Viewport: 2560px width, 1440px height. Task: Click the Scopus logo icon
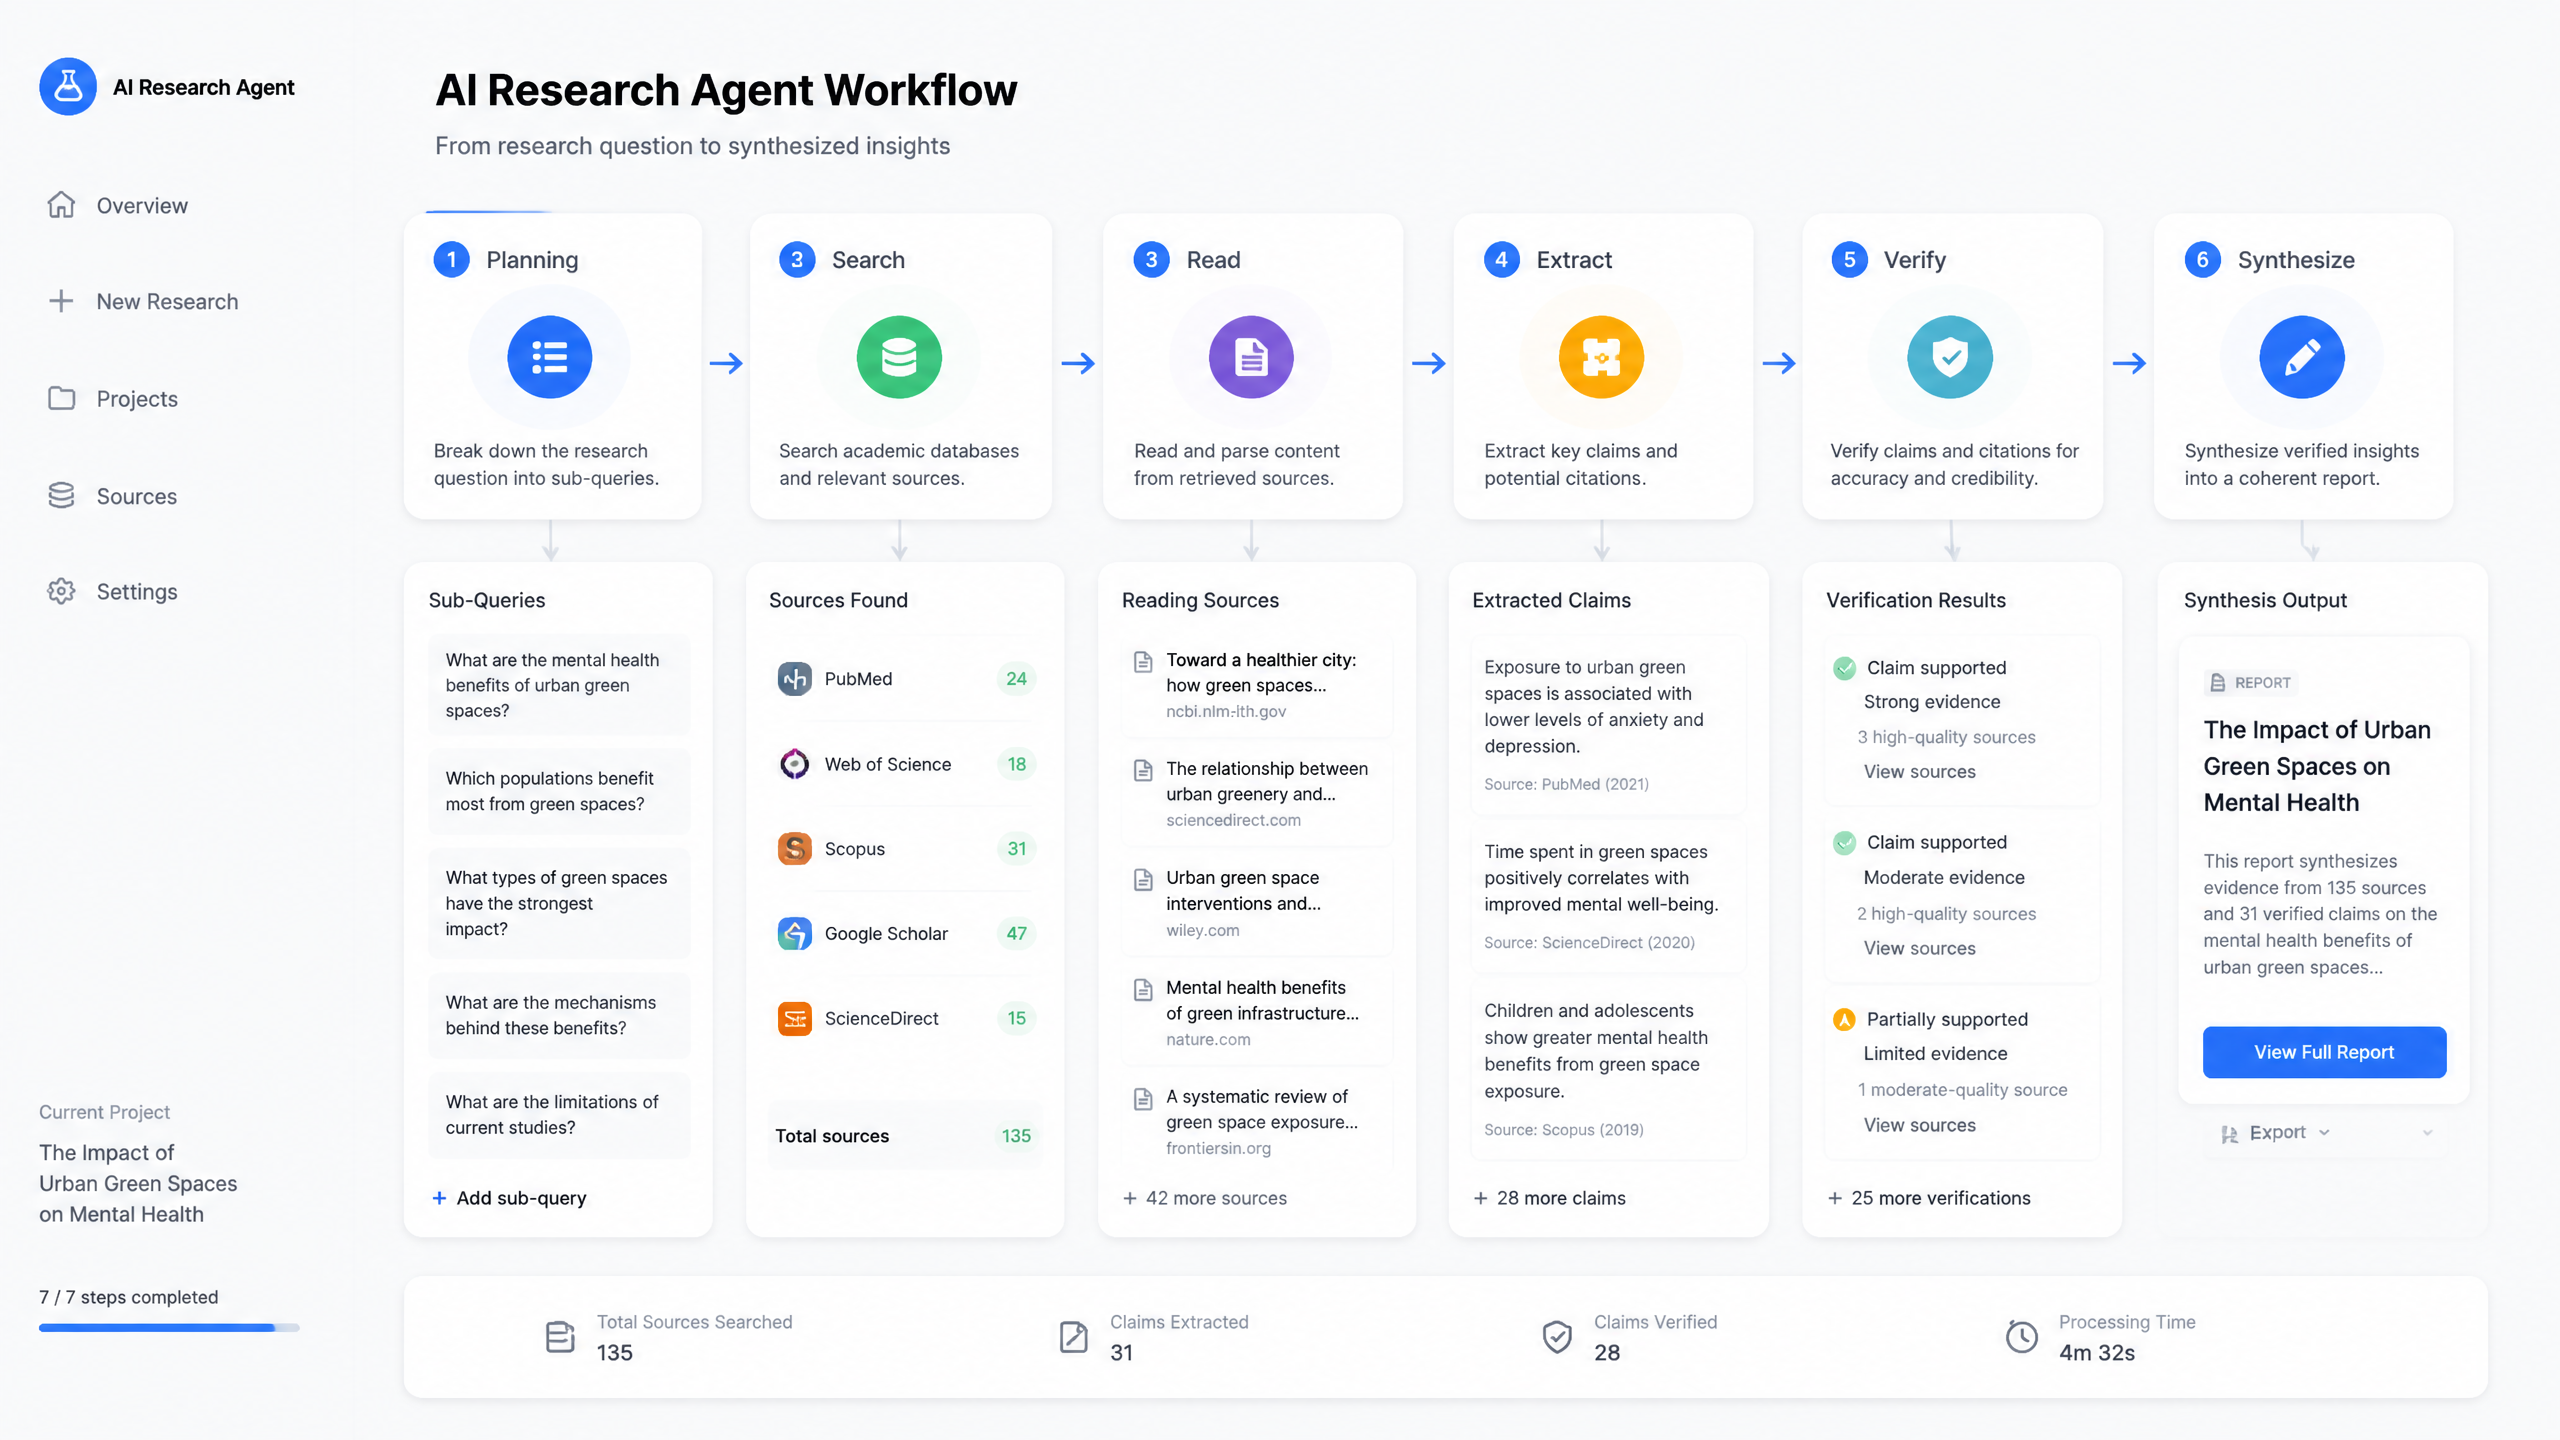795,849
